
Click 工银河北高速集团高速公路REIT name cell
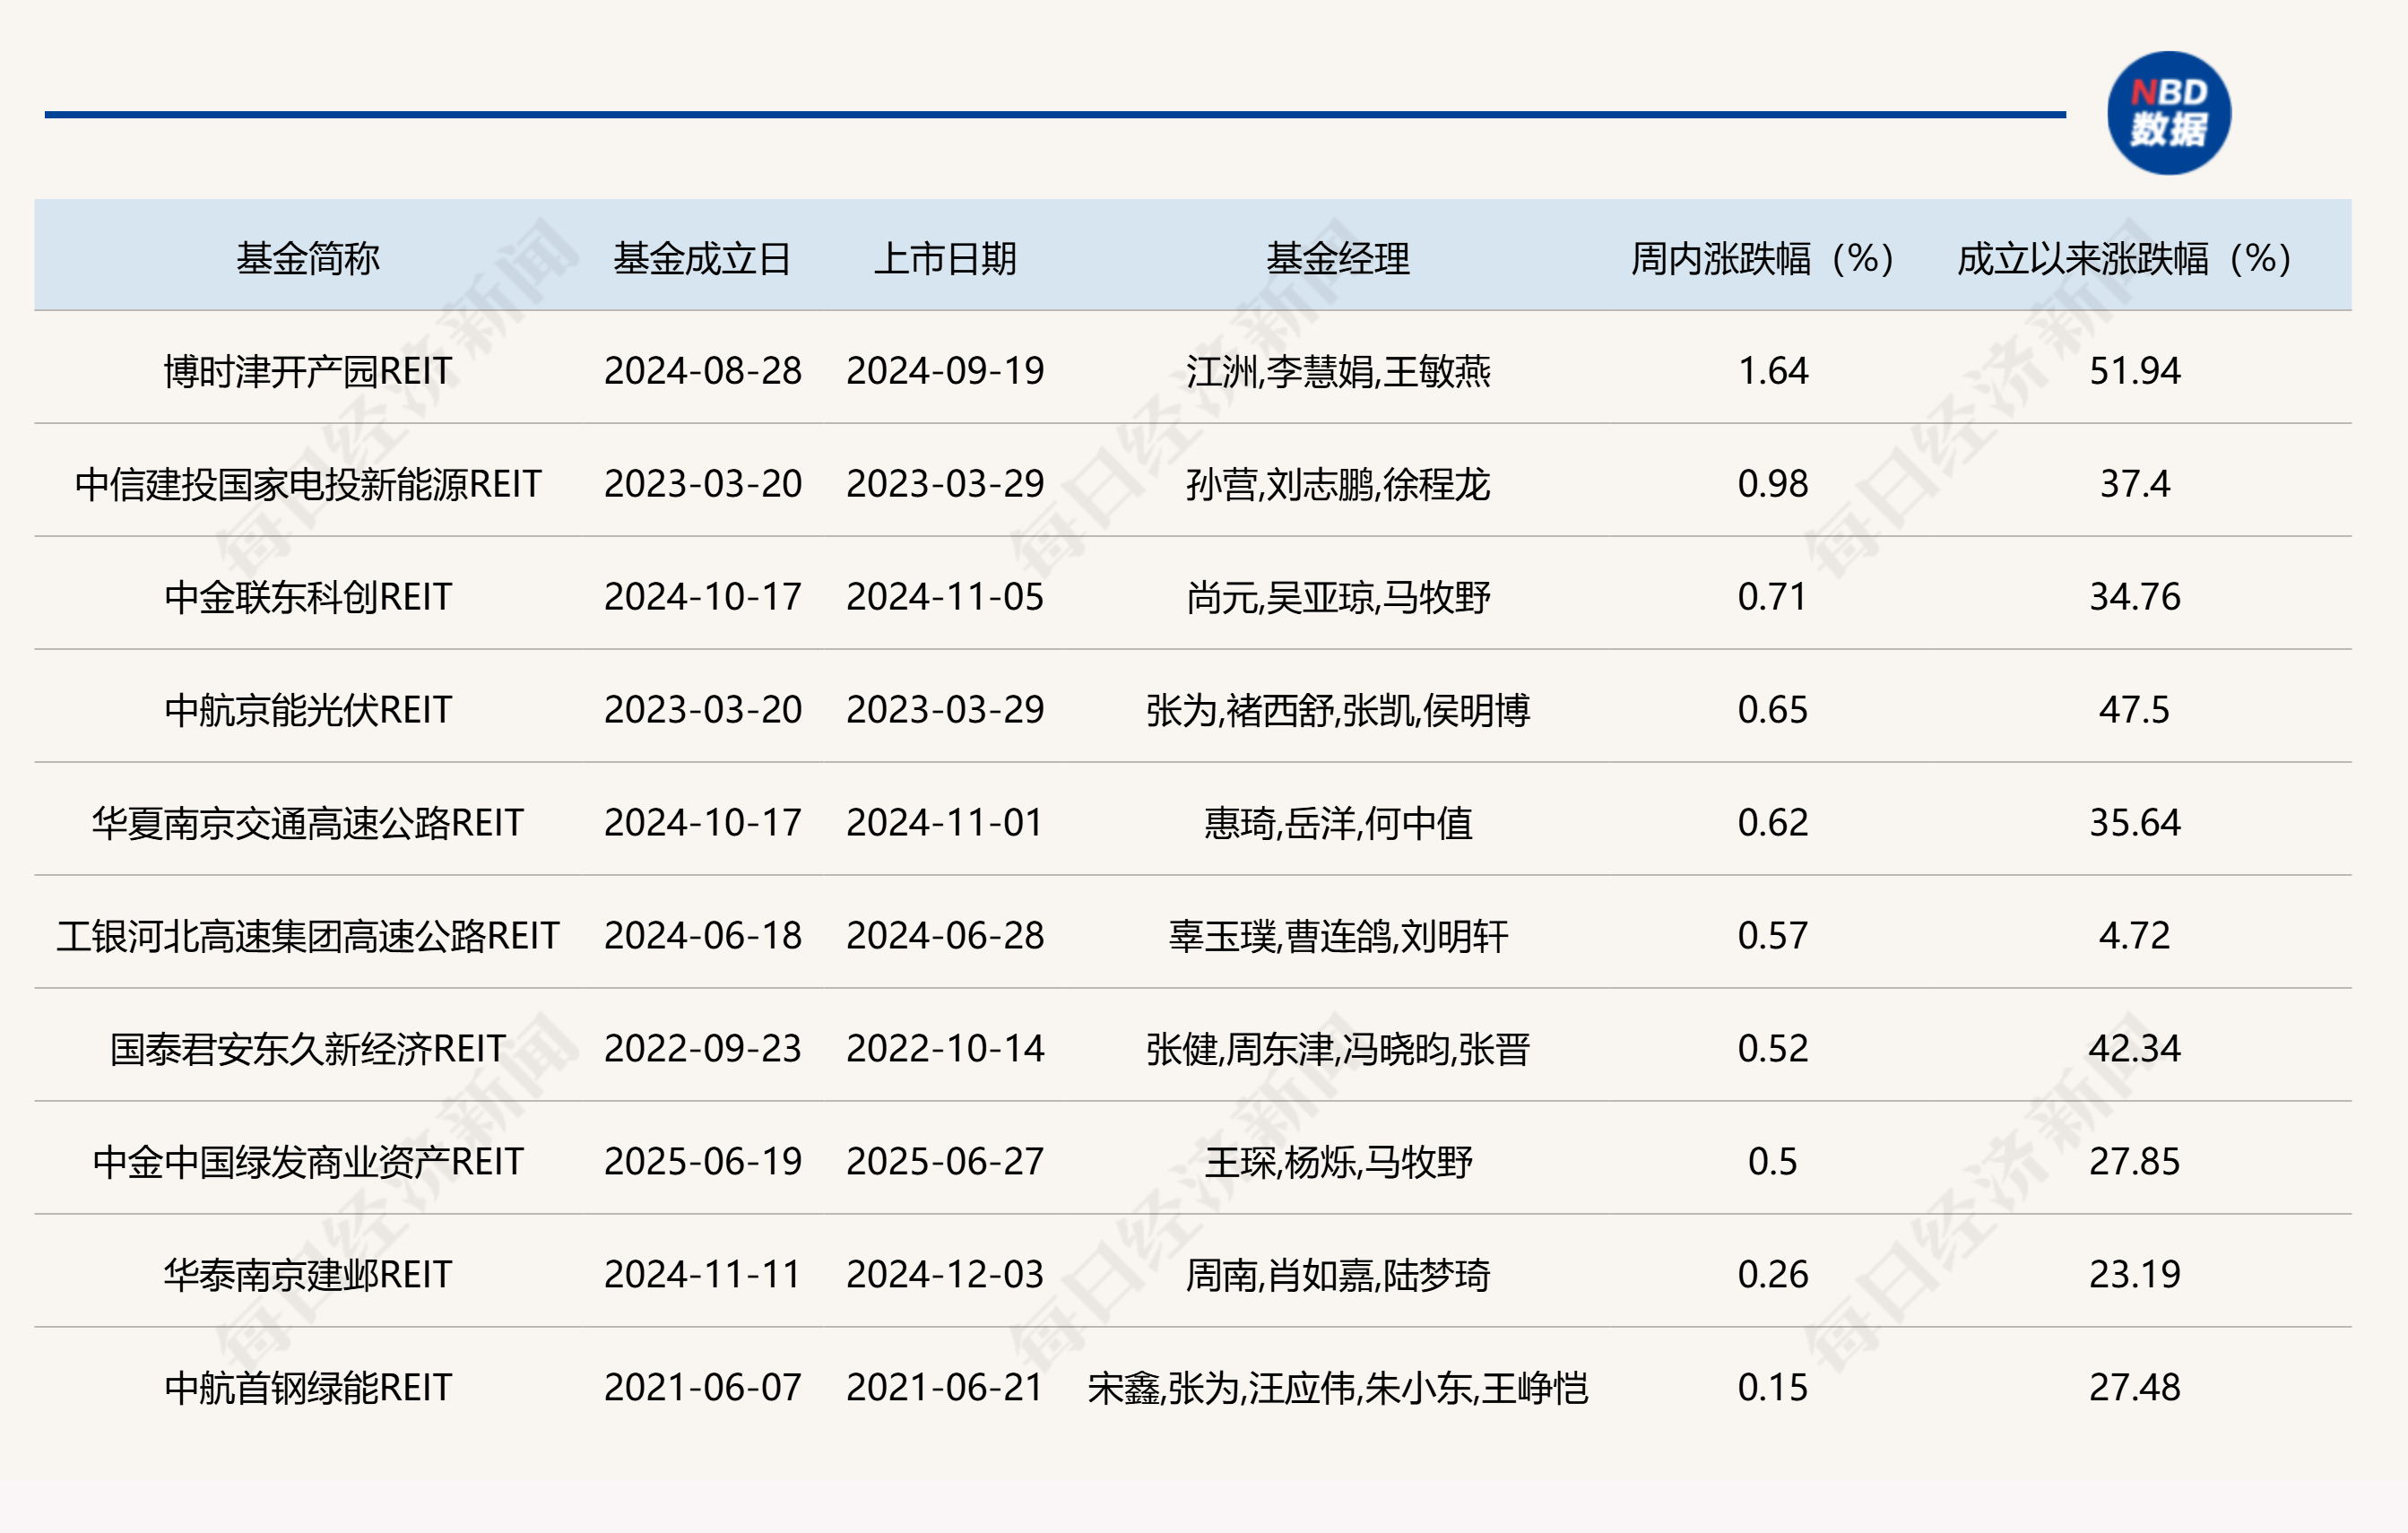(x=307, y=936)
